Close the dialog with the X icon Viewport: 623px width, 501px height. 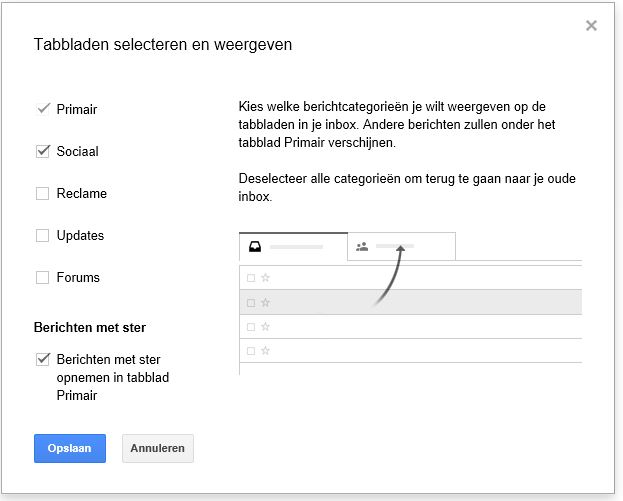[591, 25]
